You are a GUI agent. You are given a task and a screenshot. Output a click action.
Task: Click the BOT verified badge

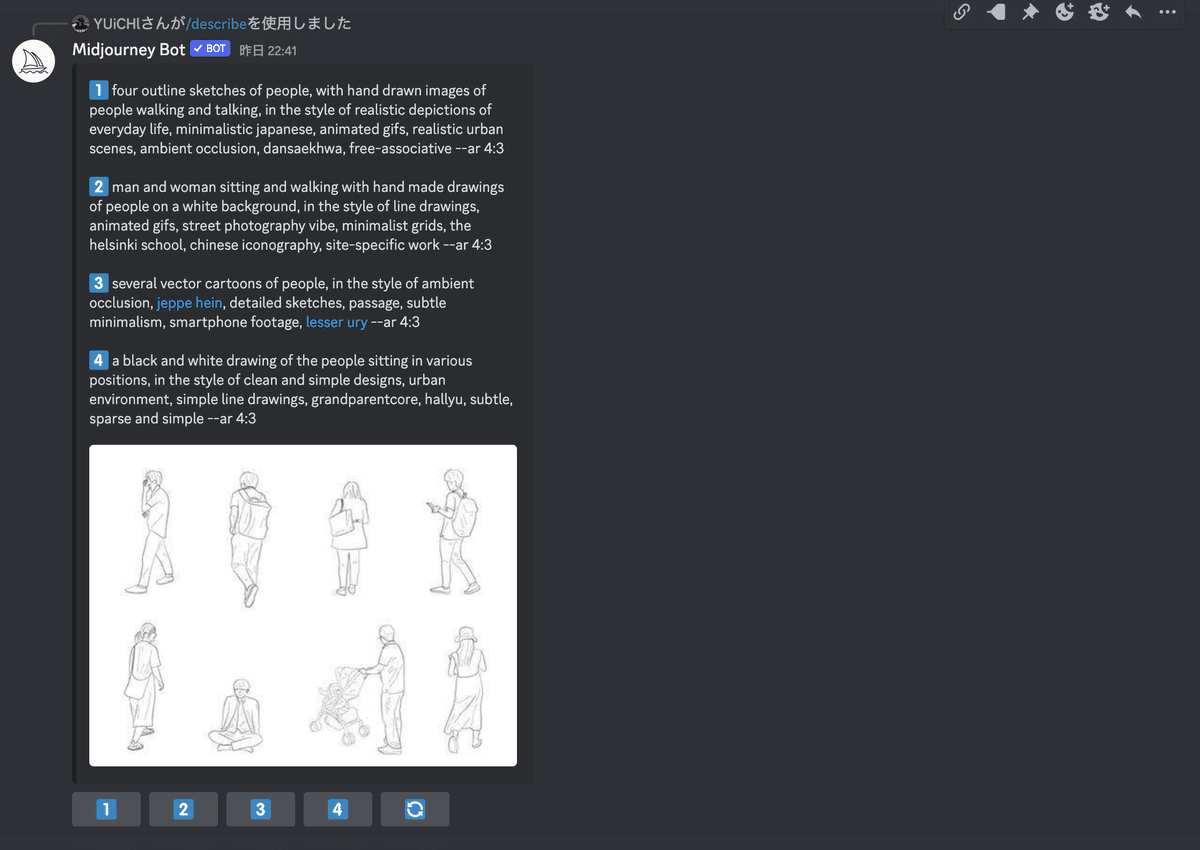[210, 49]
